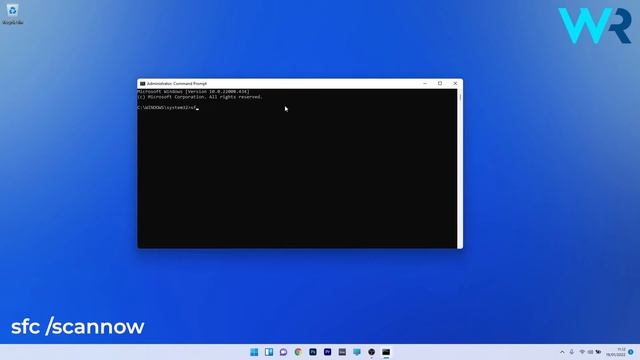Launch Google Chrome from taskbar
Viewport: 640px width, 360px height.
click(x=298, y=352)
